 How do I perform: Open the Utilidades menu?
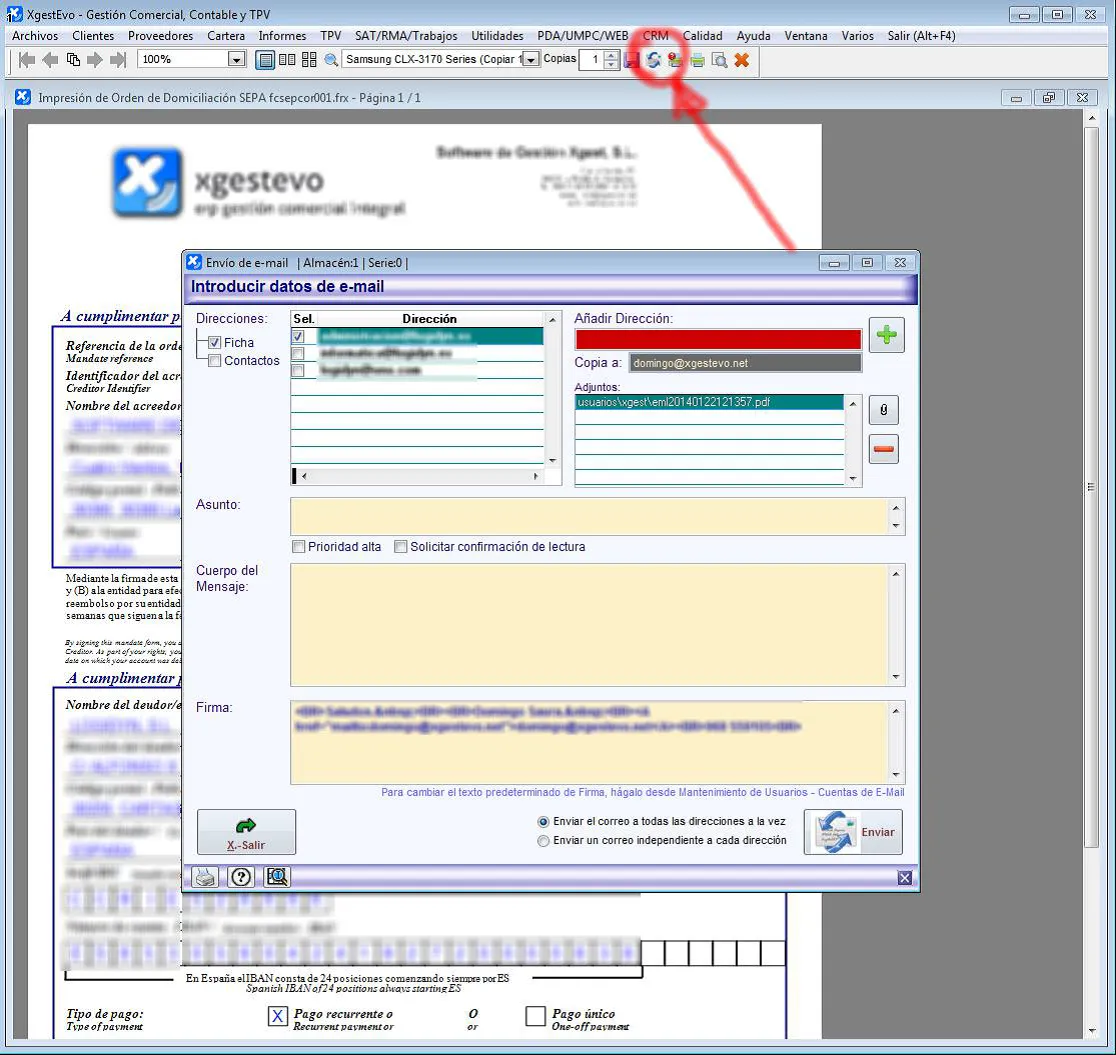497,36
